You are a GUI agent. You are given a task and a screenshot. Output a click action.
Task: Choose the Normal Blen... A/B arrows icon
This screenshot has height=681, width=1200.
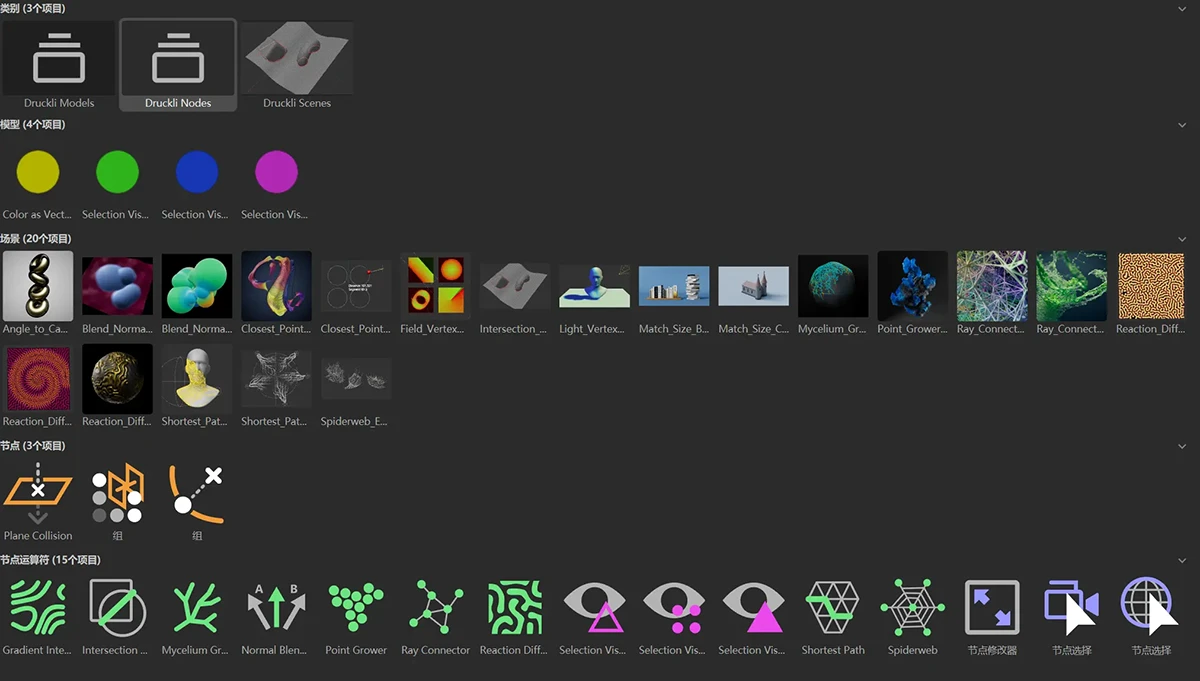(x=277, y=607)
